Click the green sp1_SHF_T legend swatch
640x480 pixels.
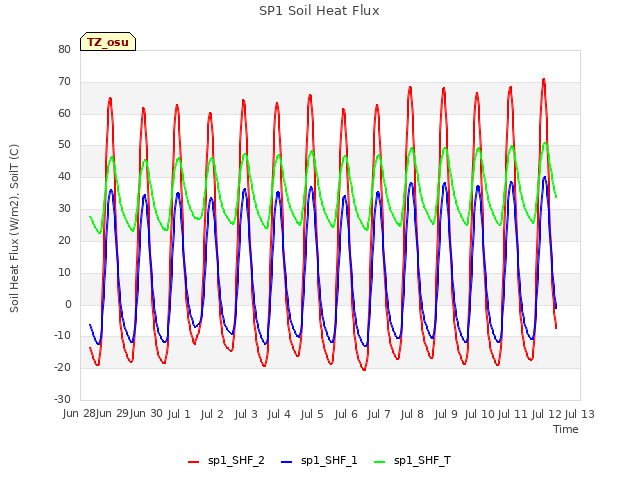click(380, 462)
